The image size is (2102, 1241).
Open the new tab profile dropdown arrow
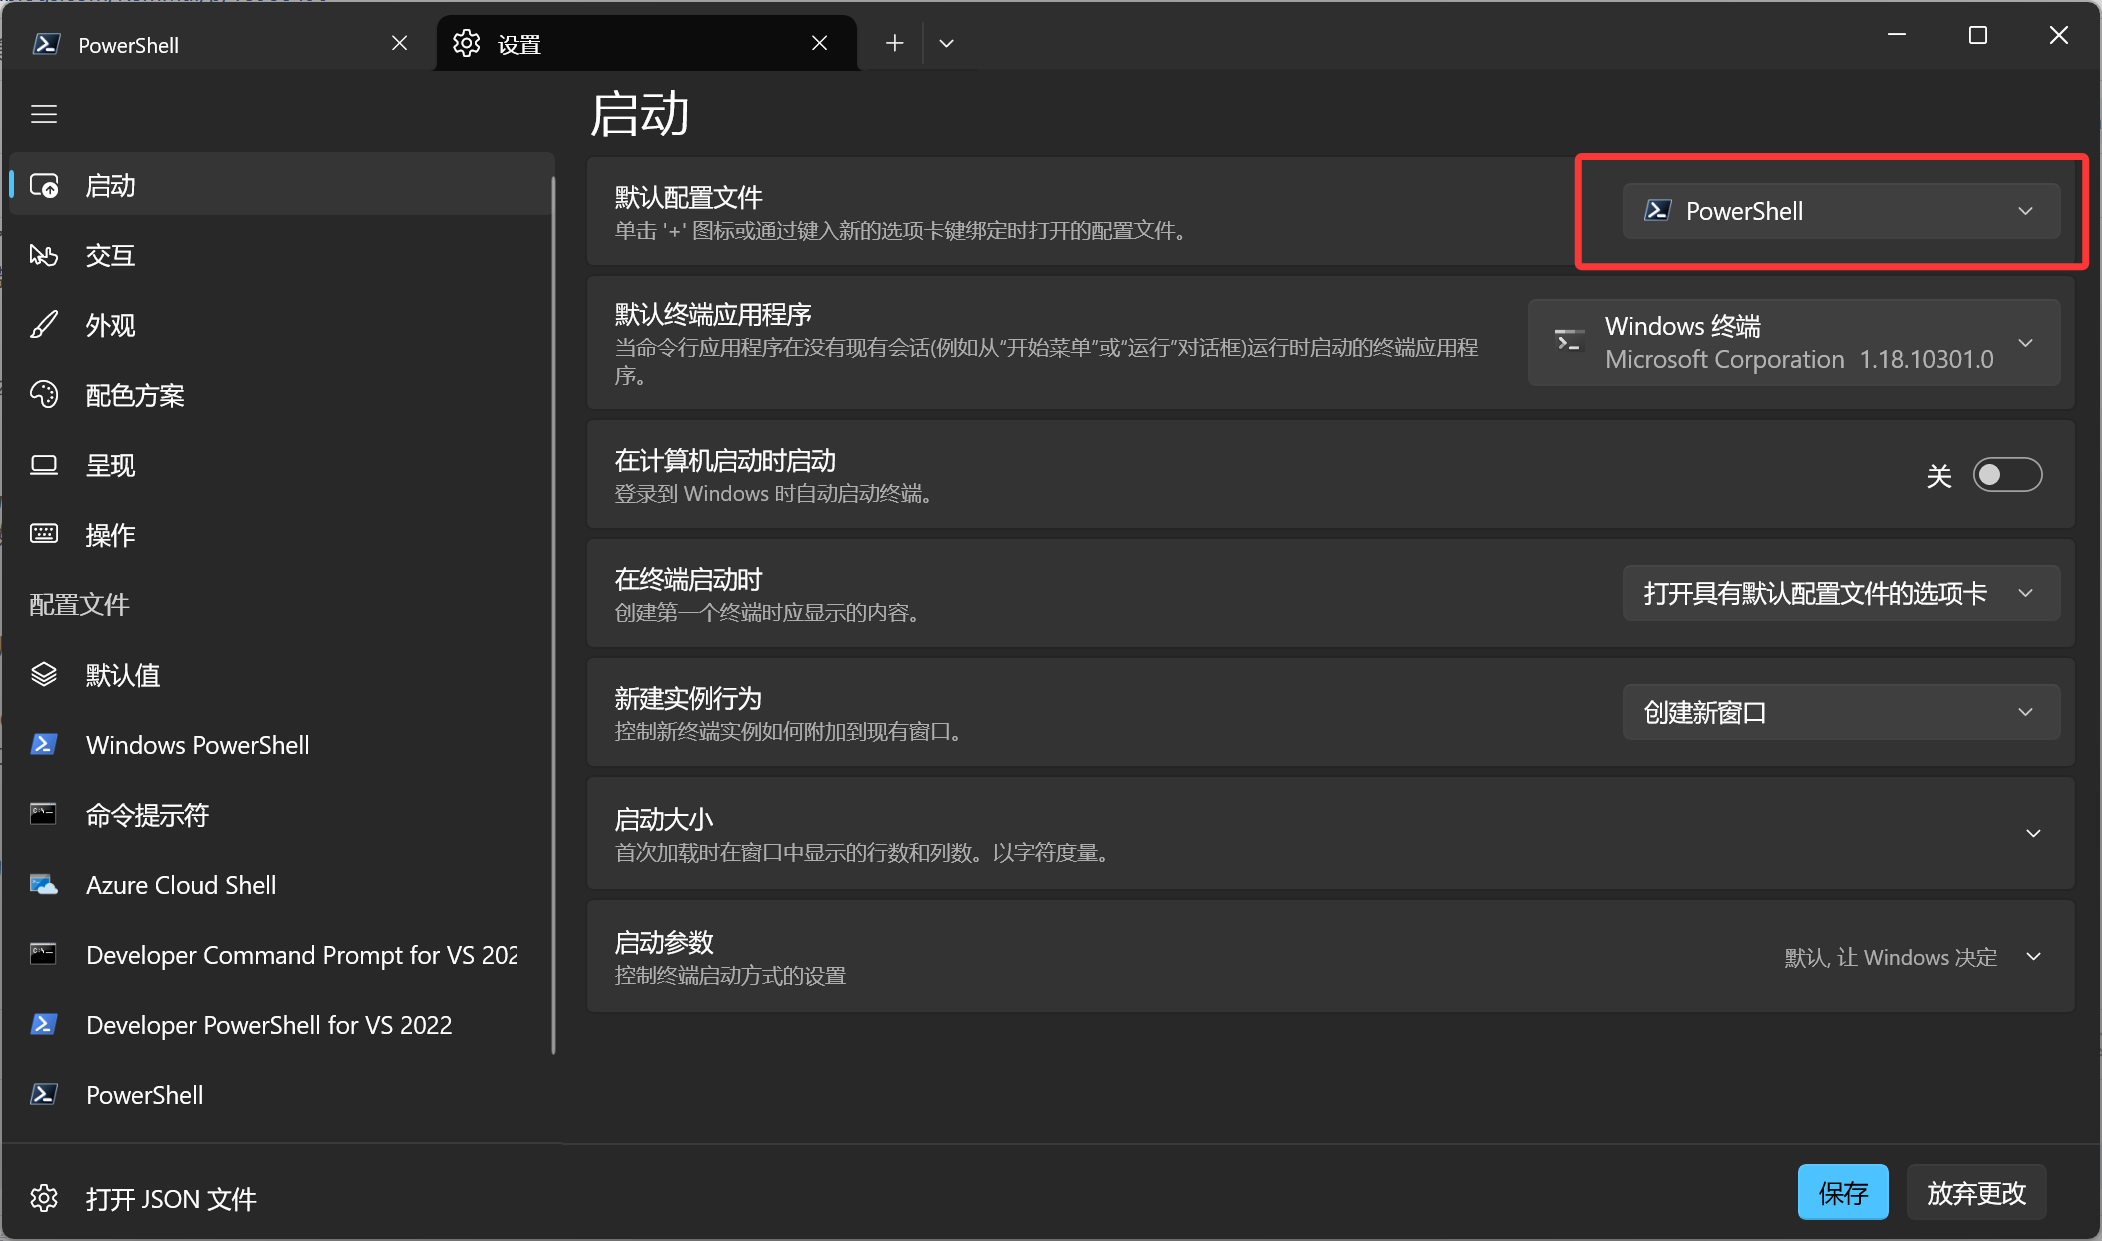click(x=946, y=44)
